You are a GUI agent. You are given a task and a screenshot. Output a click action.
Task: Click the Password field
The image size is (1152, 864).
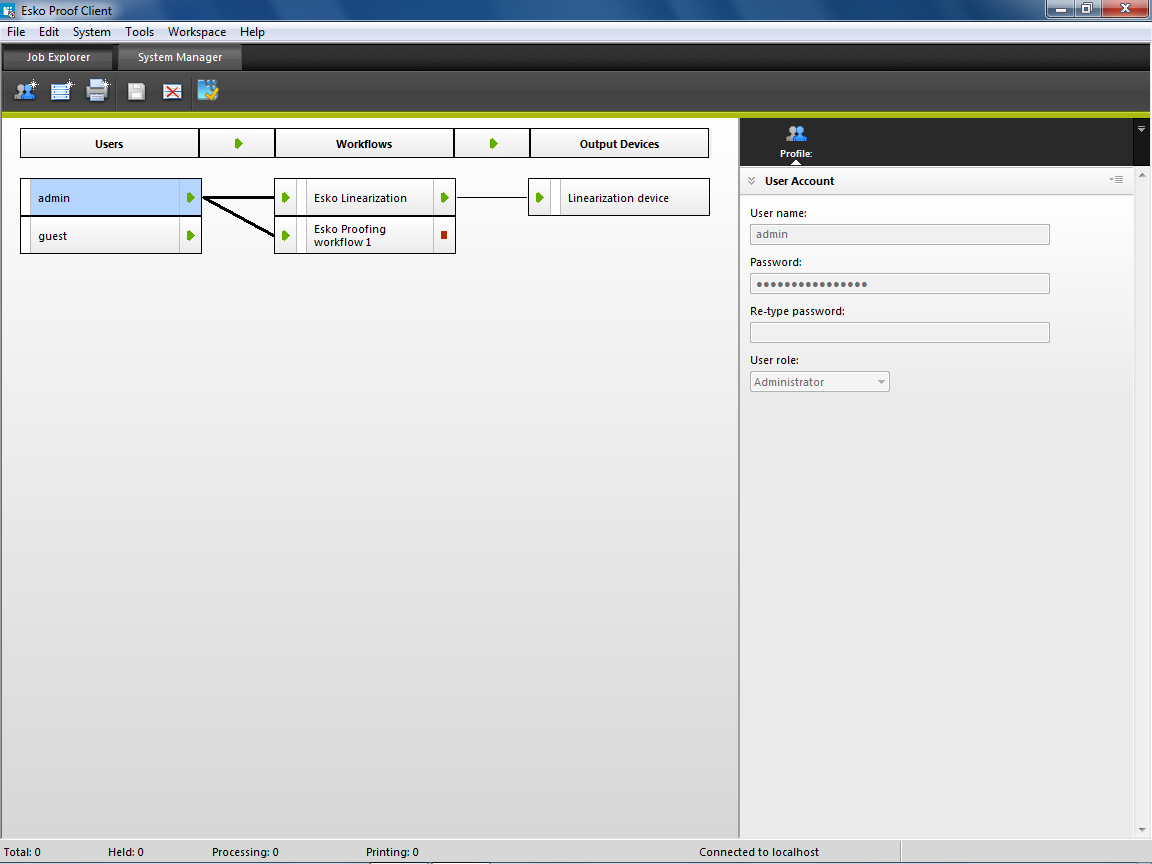click(899, 284)
